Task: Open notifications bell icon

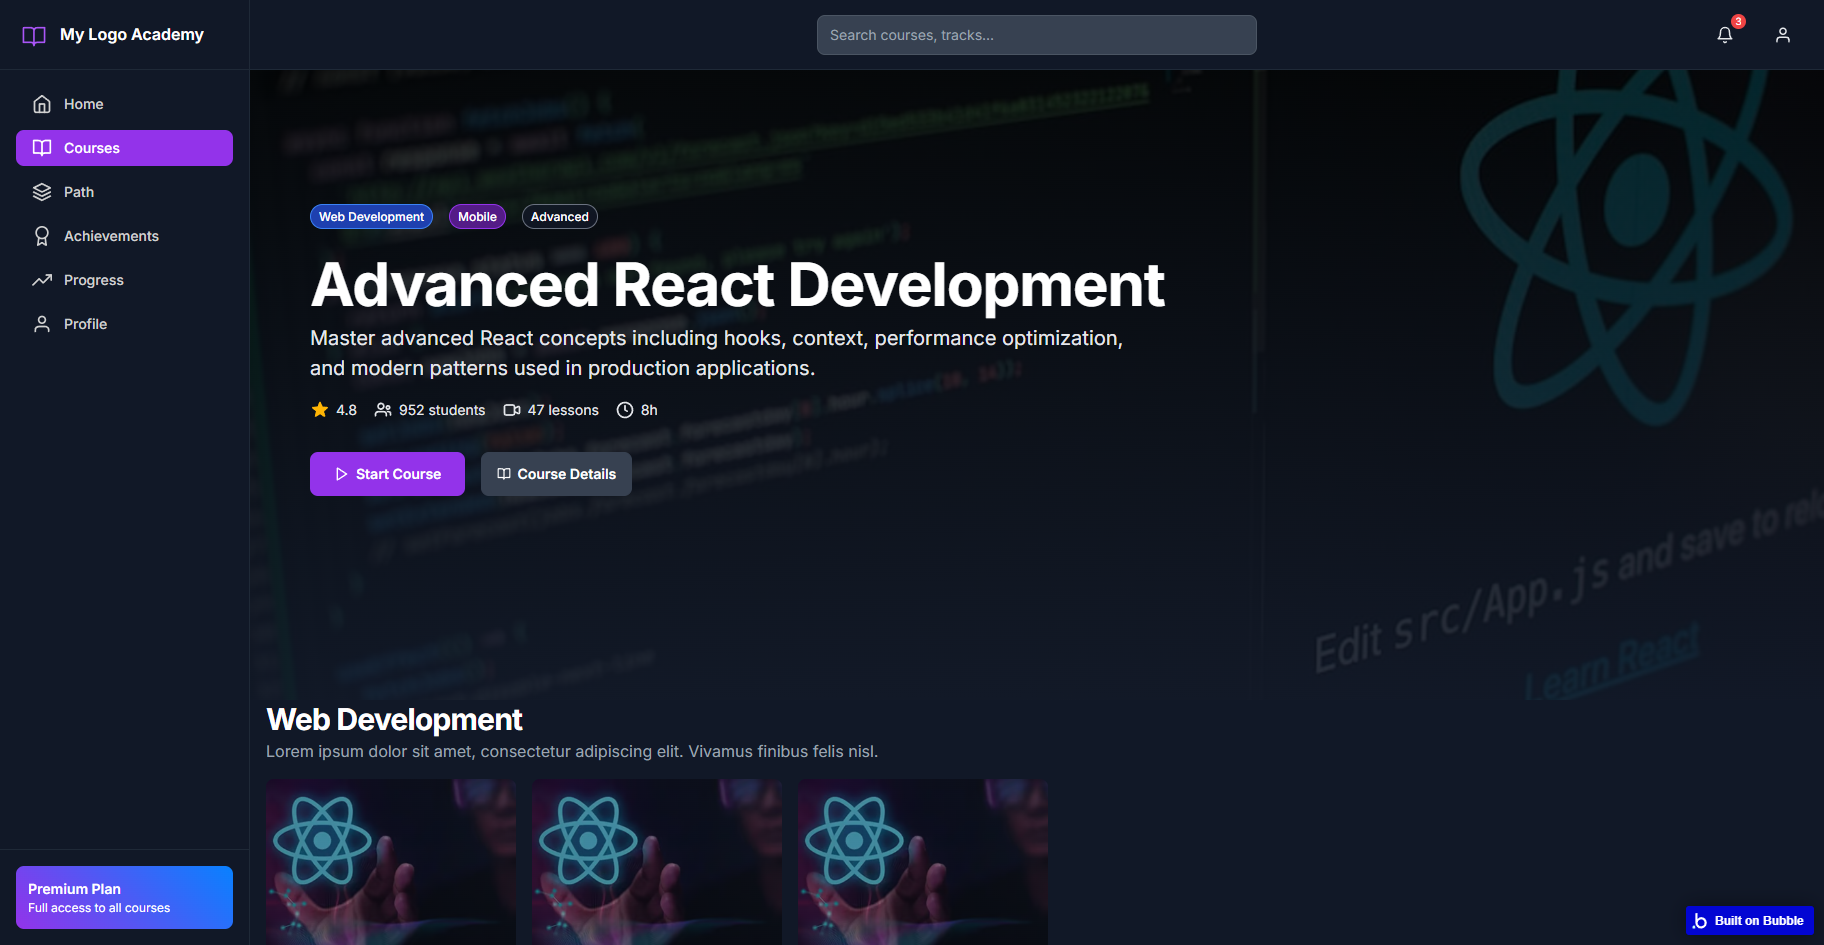Action: [x=1725, y=35]
